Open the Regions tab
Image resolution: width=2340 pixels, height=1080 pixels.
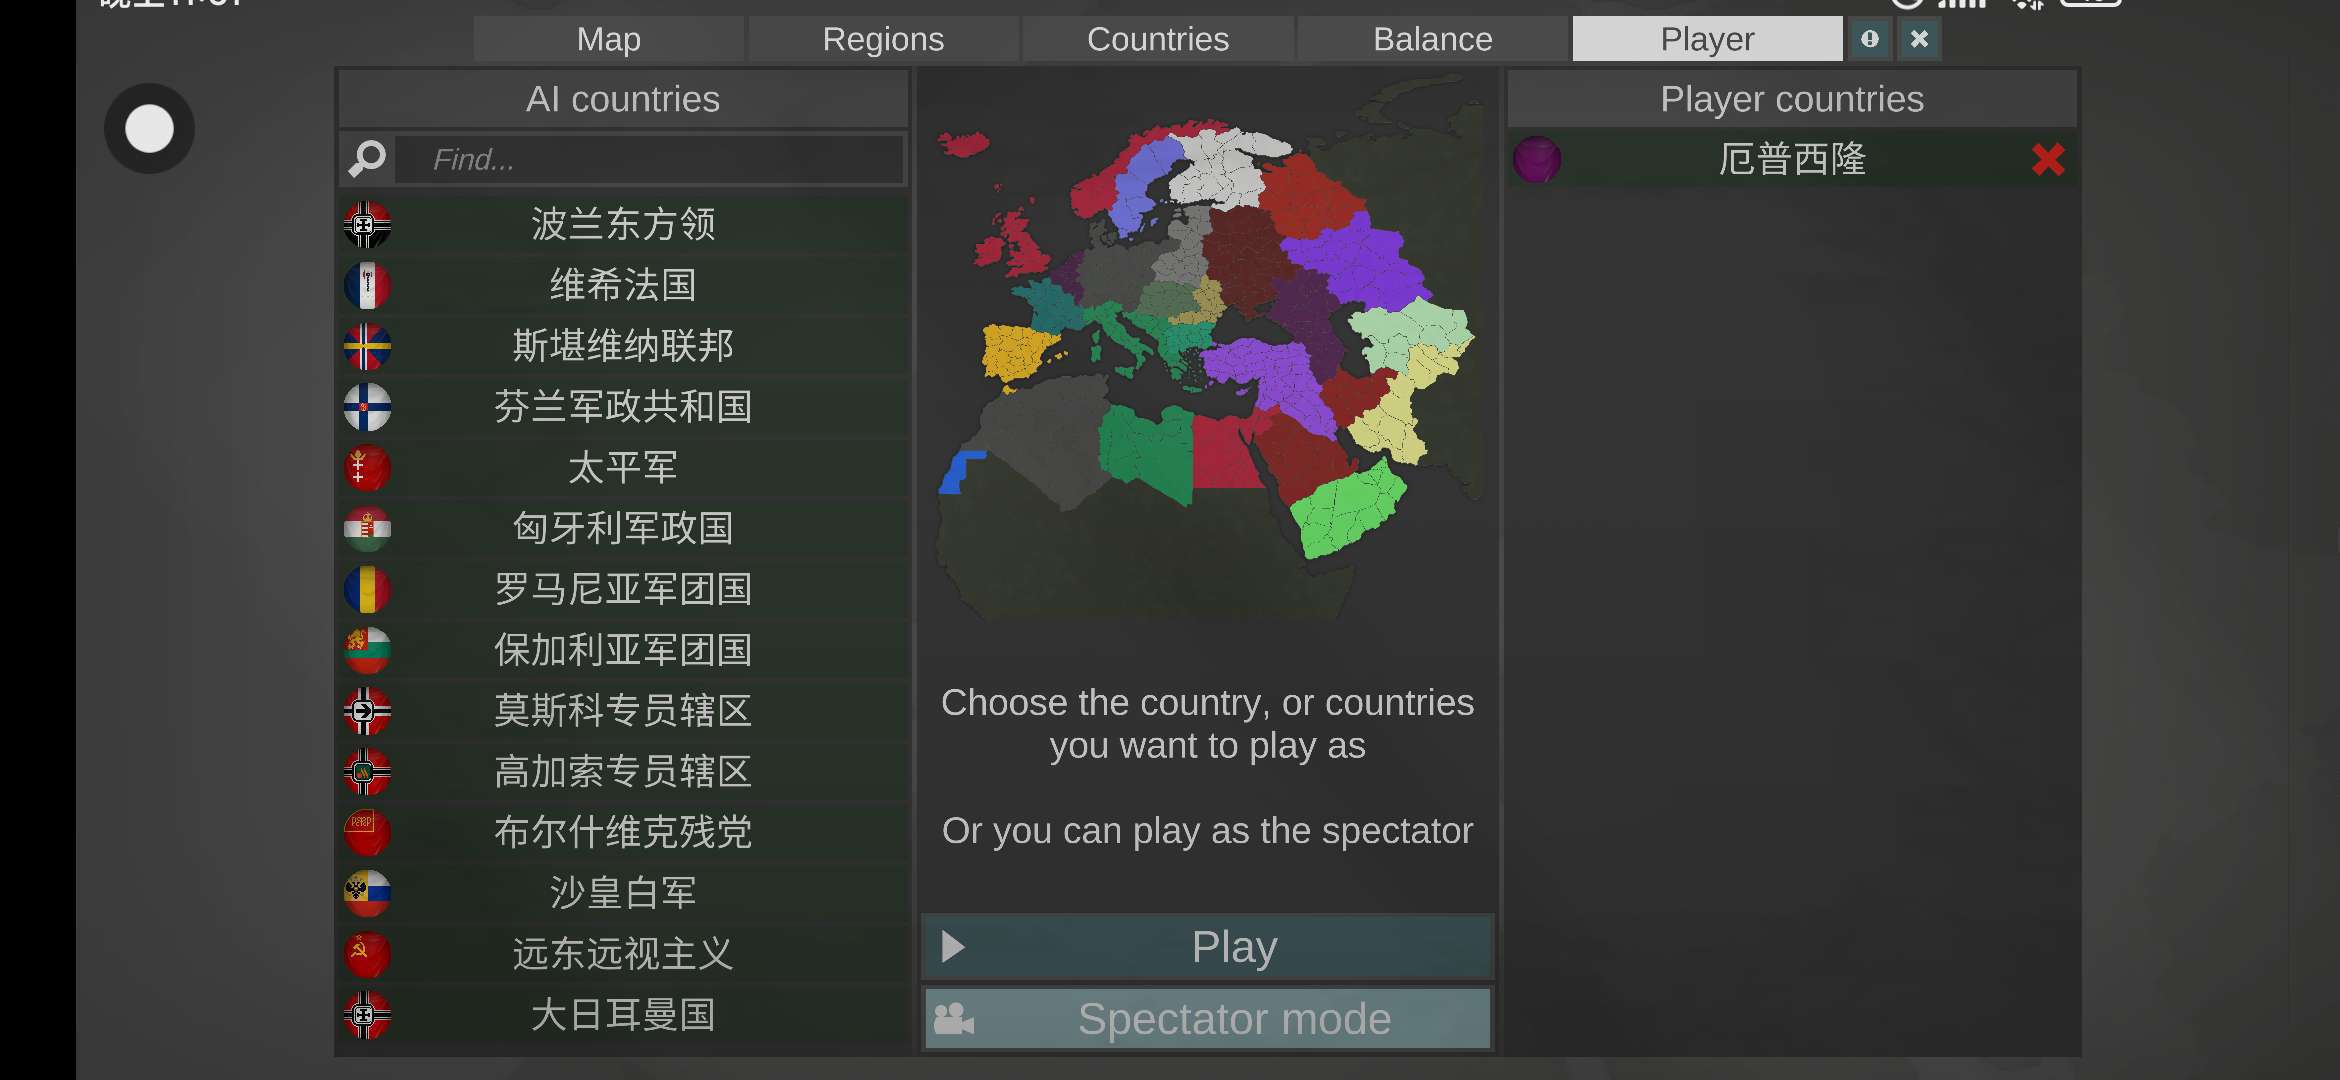(x=883, y=39)
